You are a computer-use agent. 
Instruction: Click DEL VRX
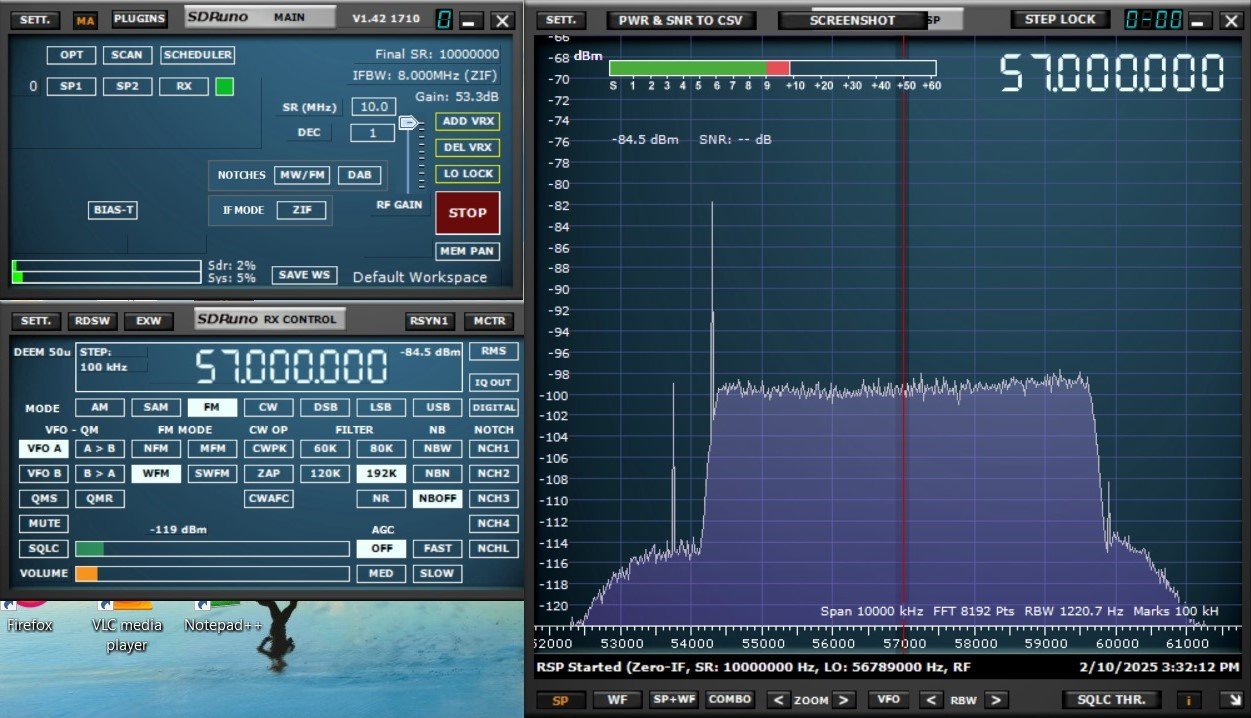(467, 148)
